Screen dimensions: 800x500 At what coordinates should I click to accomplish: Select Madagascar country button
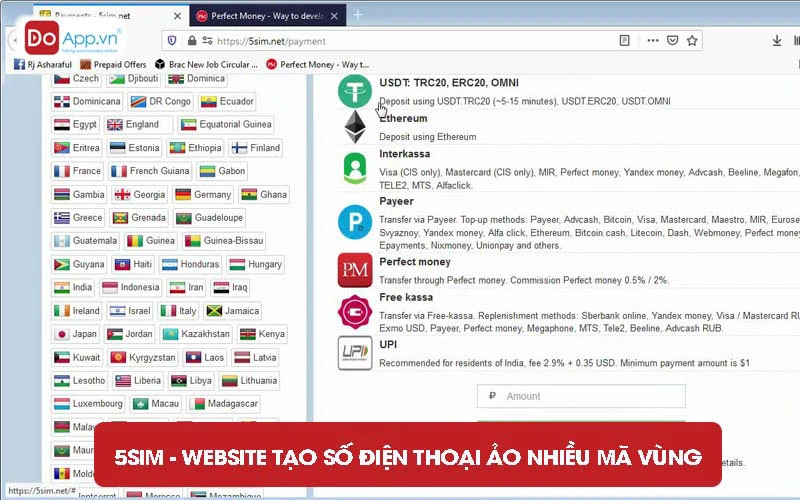(223, 404)
